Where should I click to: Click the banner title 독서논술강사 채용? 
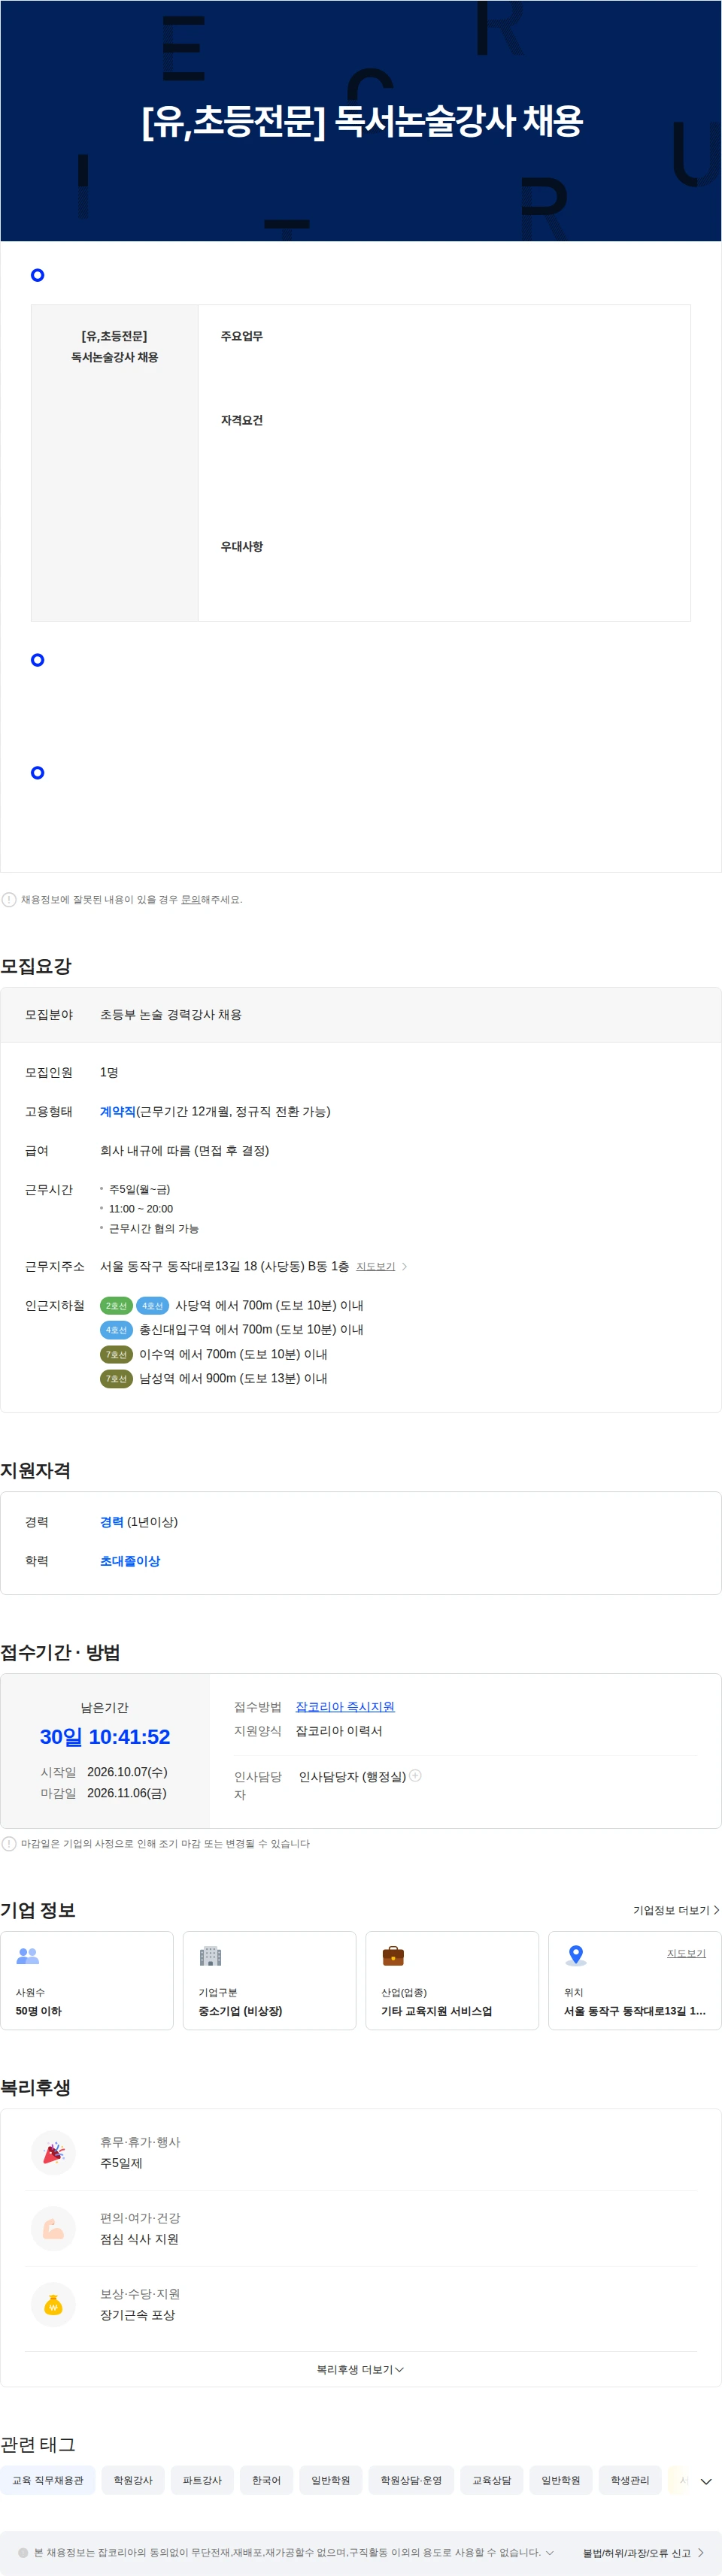458,121
